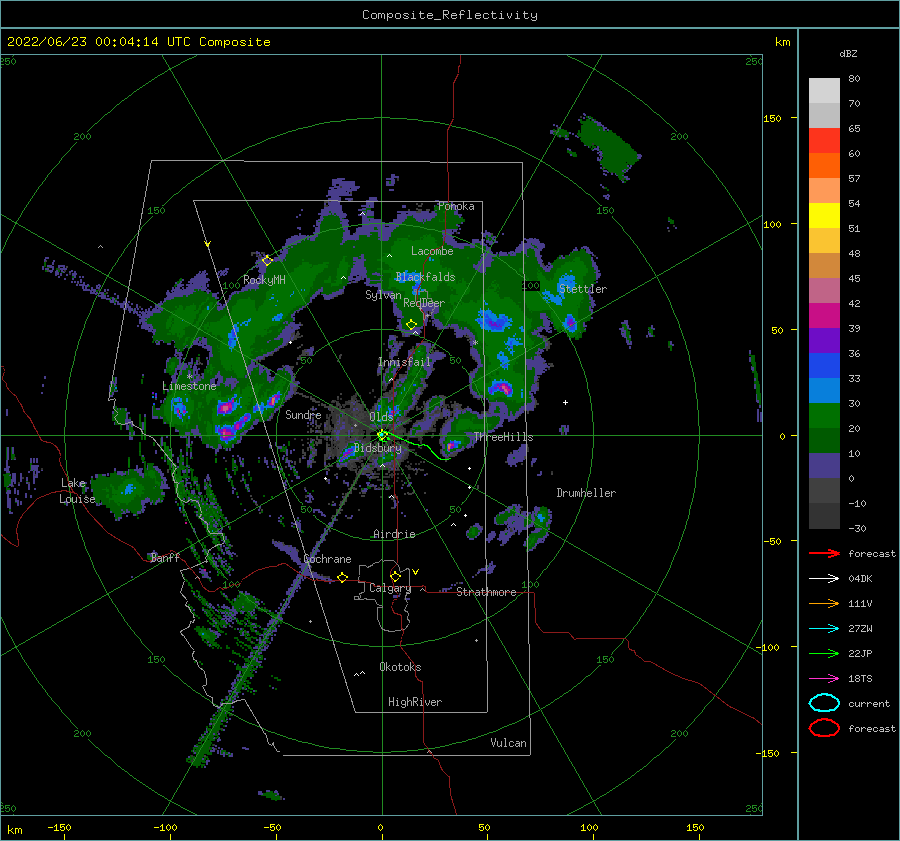Click the magenta 18TS arrow legend icon
The image size is (900, 841).
pyautogui.click(x=824, y=679)
